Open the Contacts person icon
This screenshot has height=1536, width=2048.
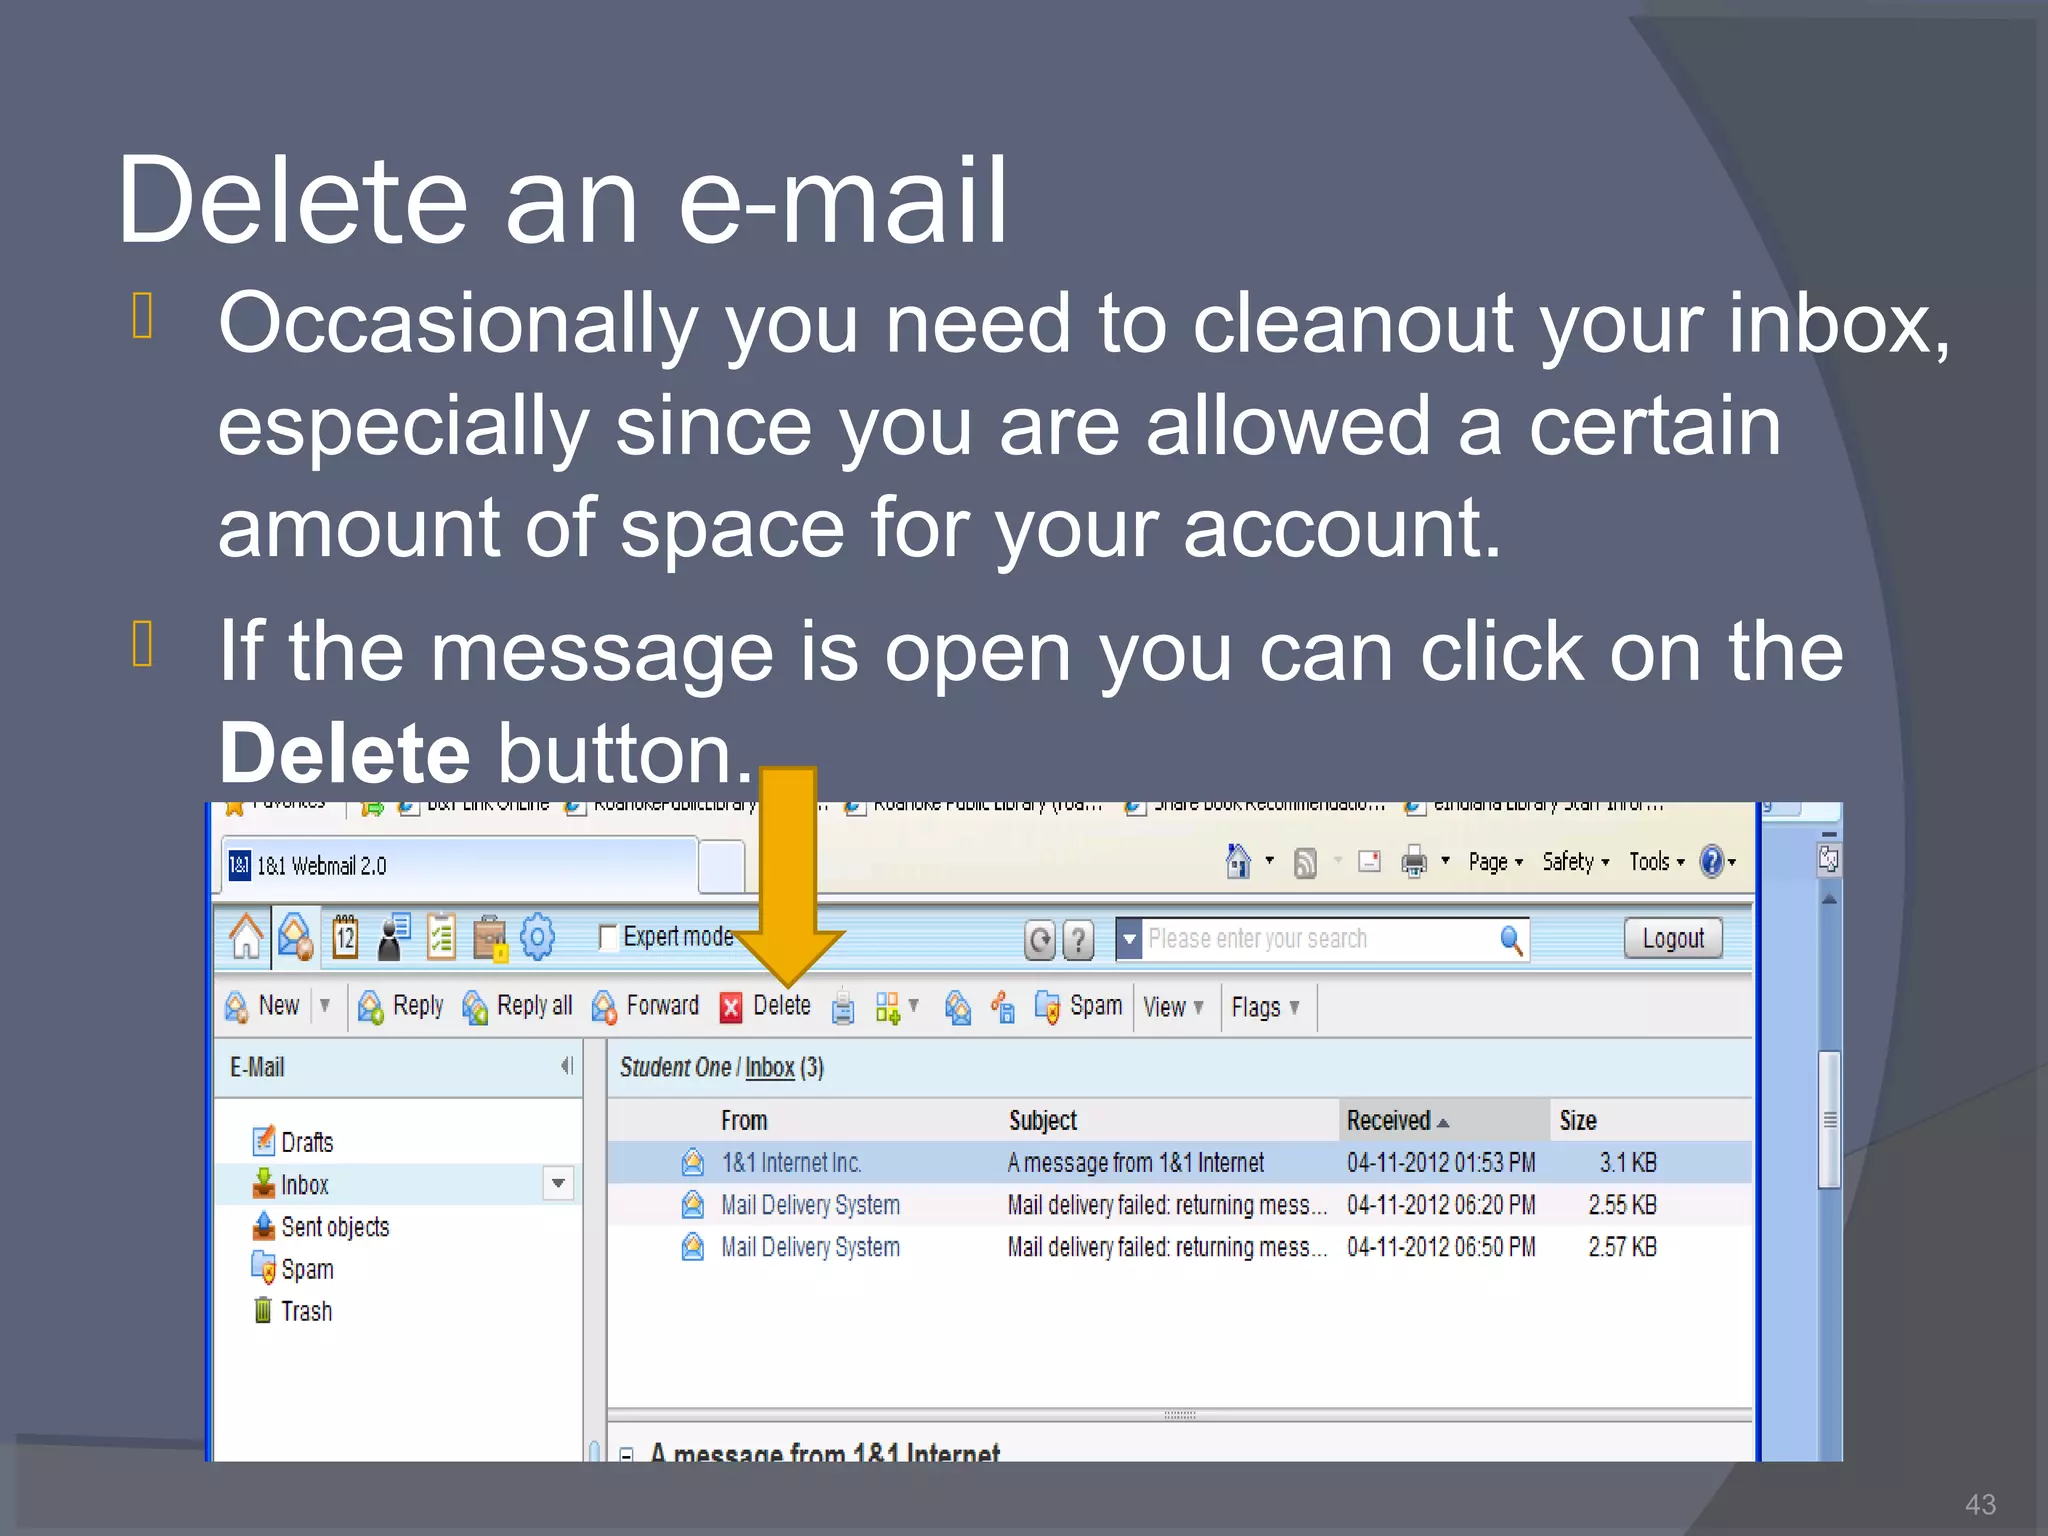tap(393, 937)
